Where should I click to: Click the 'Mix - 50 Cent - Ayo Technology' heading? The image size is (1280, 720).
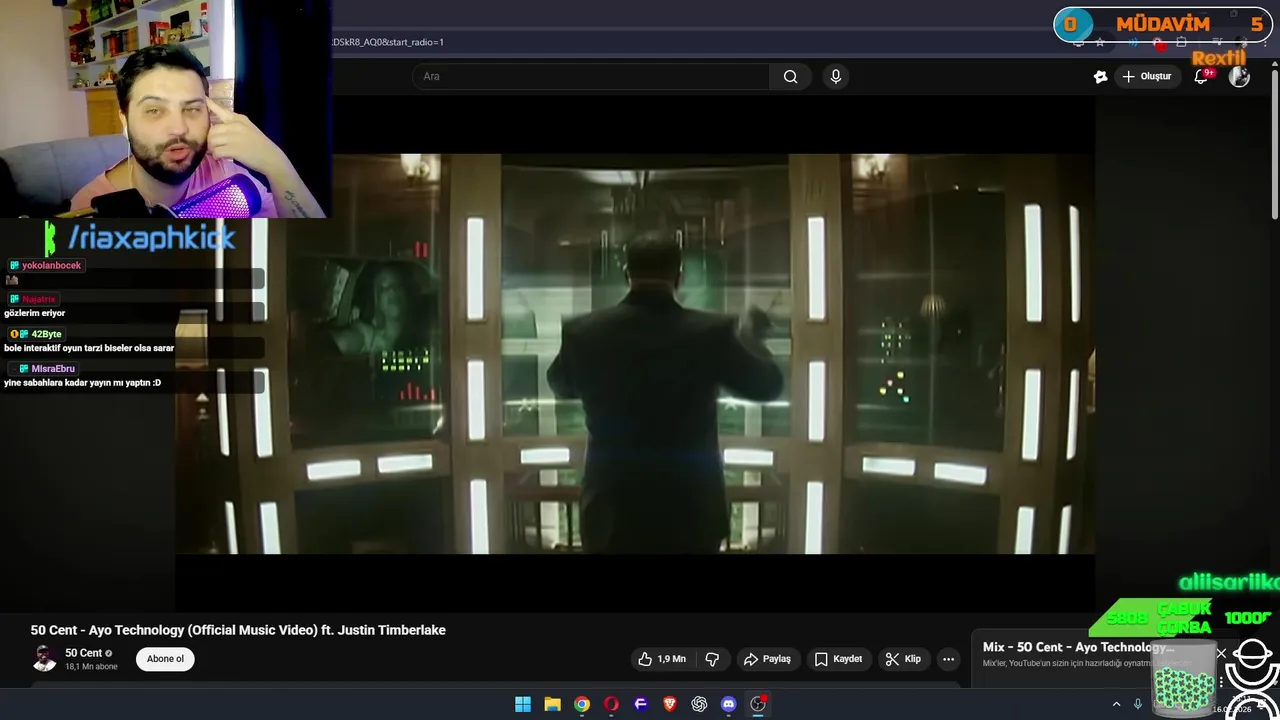click(x=1078, y=647)
